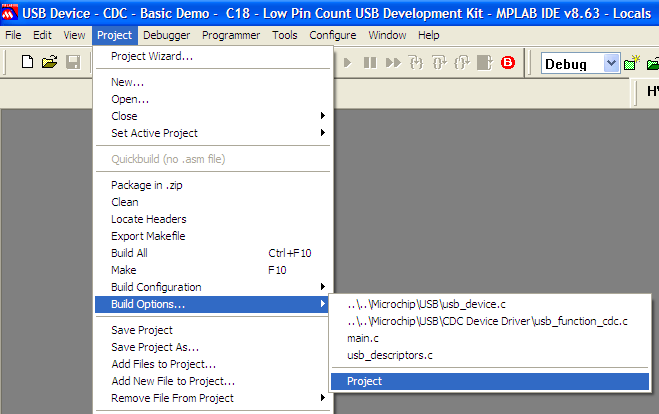Choose Project Wizard... from the menu

tap(212, 56)
